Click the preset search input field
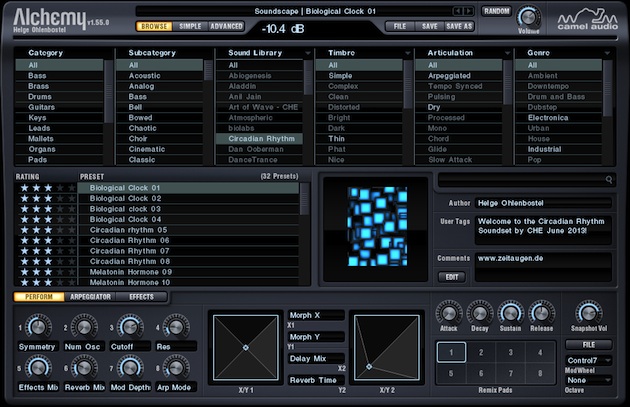Image resolution: width=630 pixels, height=407 pixels. 526,180
